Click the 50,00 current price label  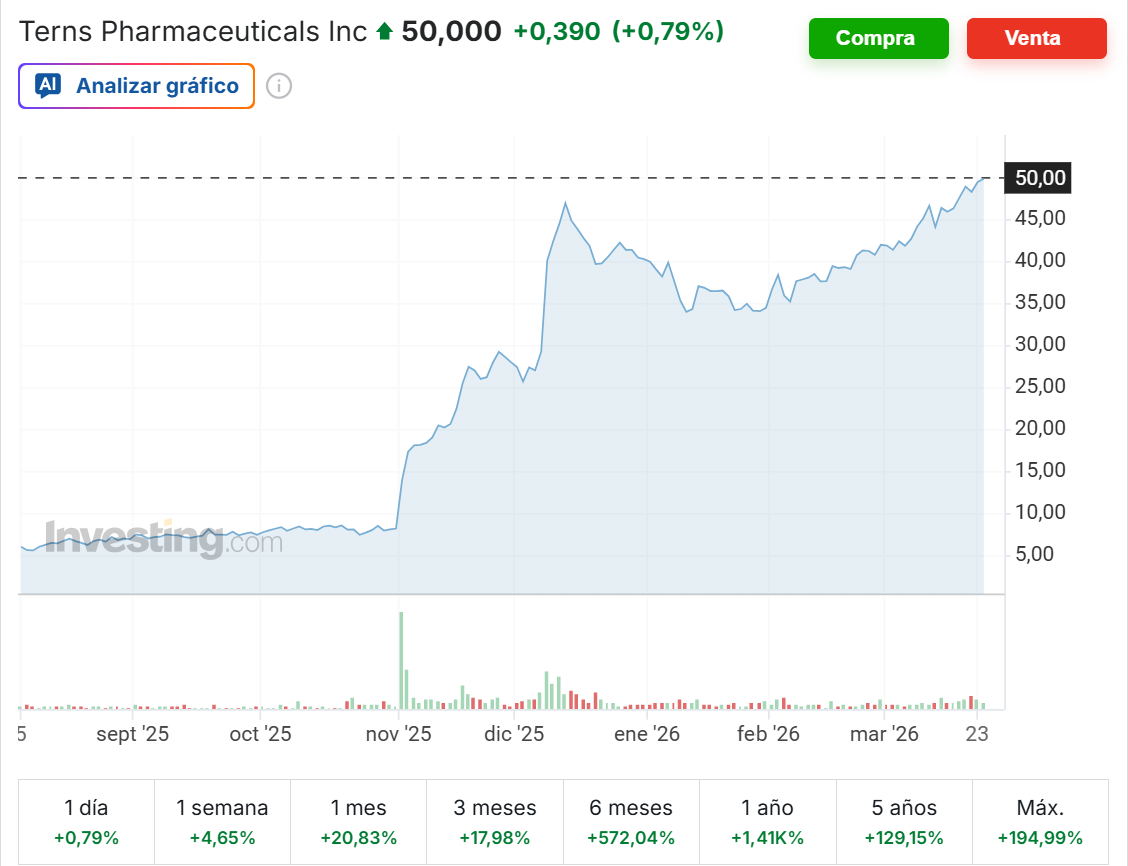[1041, 179]
